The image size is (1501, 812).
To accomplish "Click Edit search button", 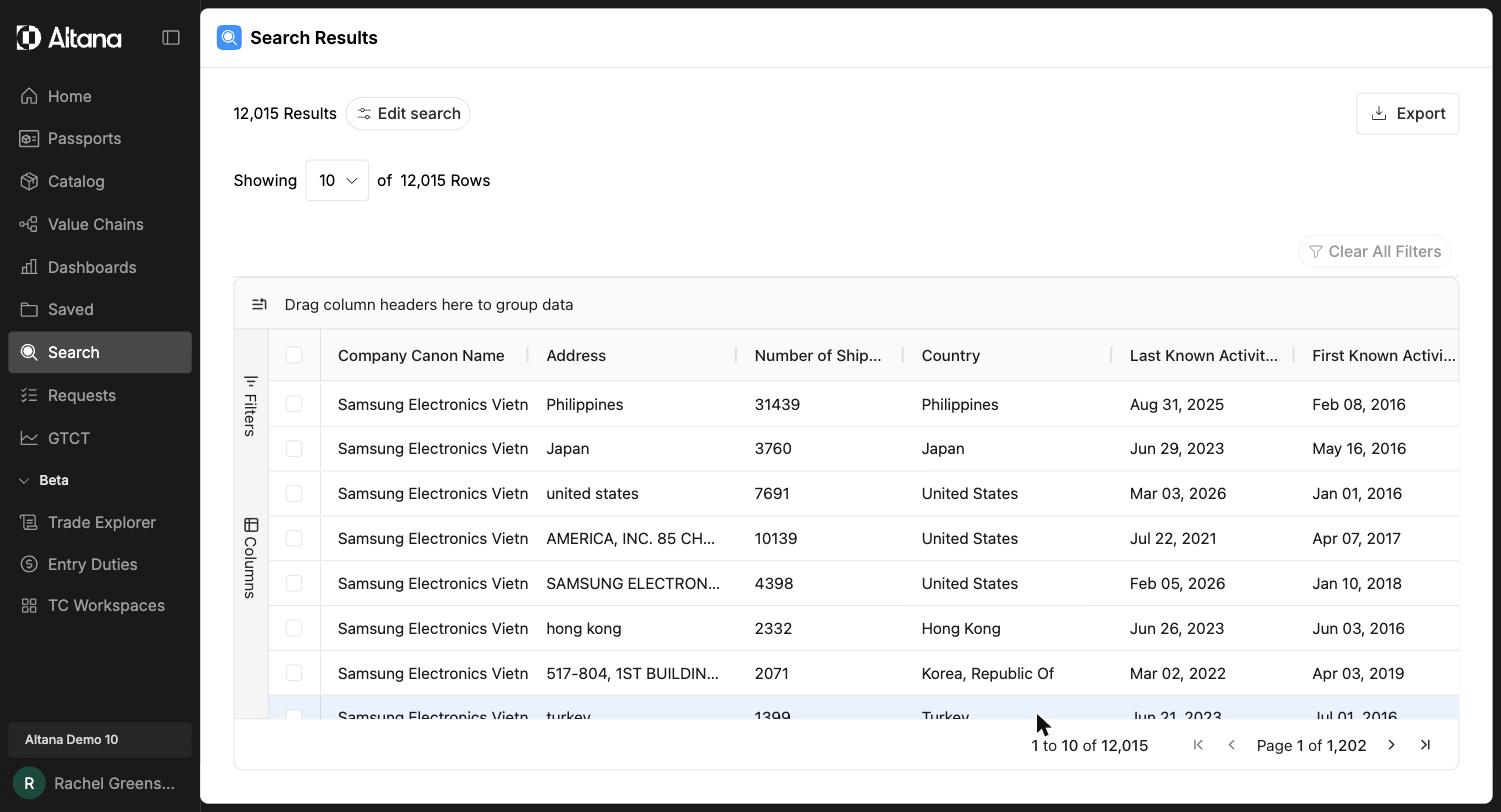I will 408,113.
